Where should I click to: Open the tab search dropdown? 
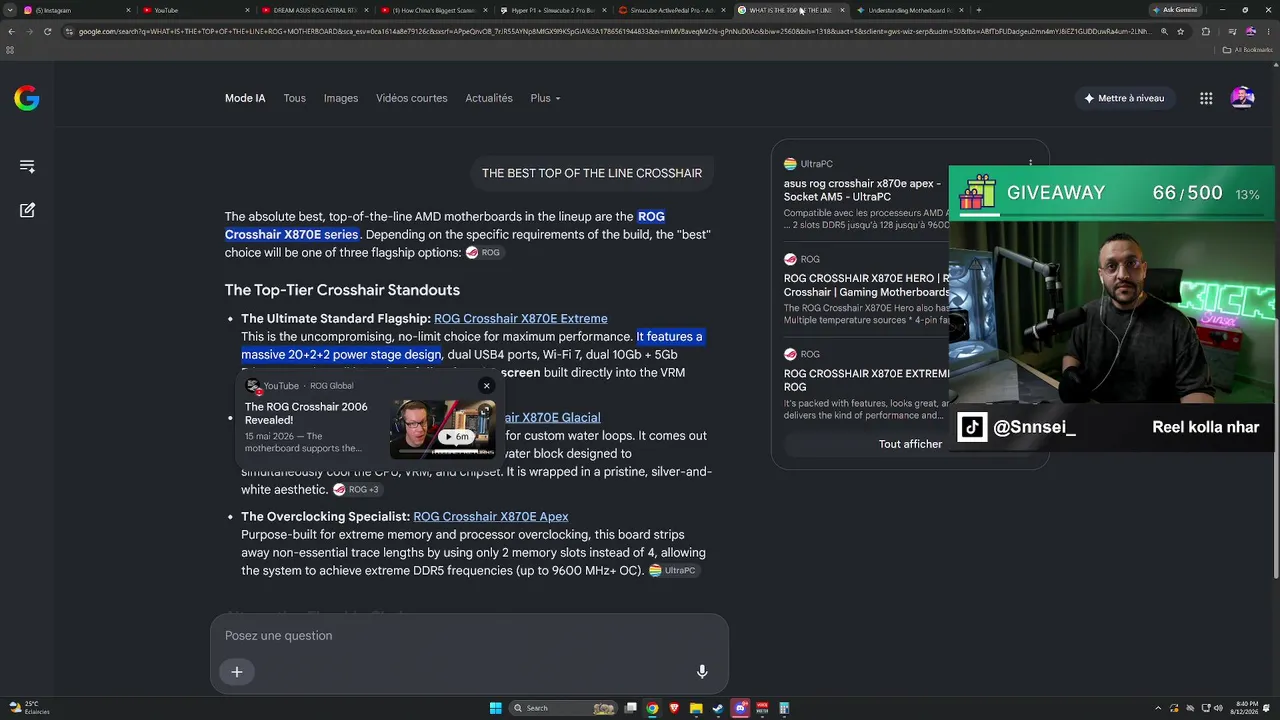click(10, 10)
